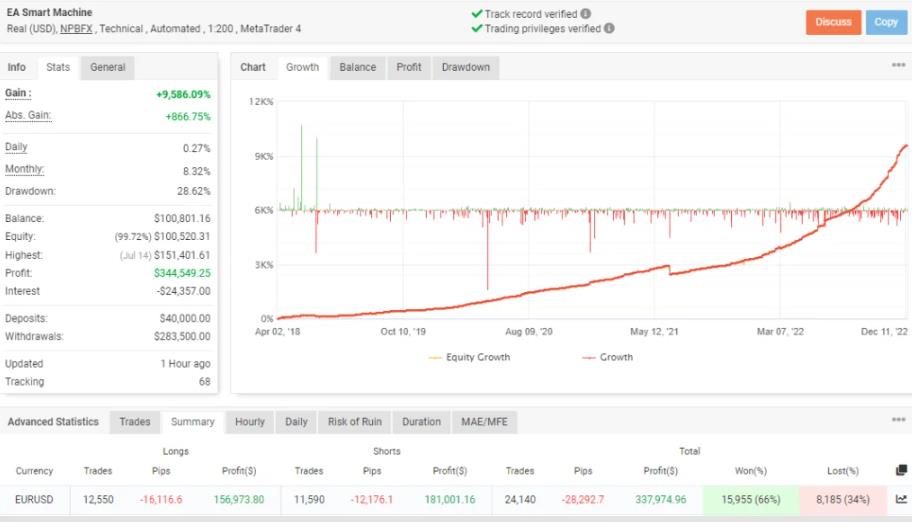
Task: Click the Trading privileges verified checkmark
Action: click(x=476, y=29)
